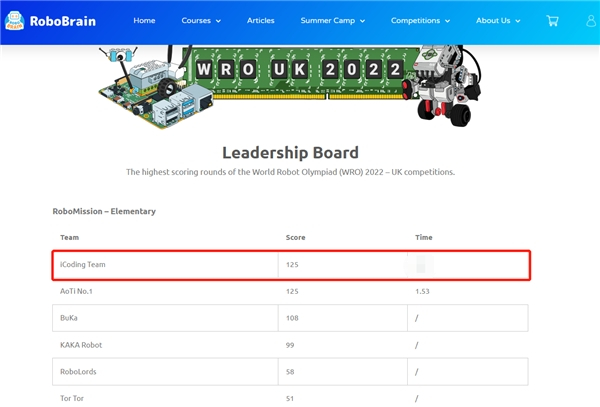Open the user account icon

(x=591, y=21)
